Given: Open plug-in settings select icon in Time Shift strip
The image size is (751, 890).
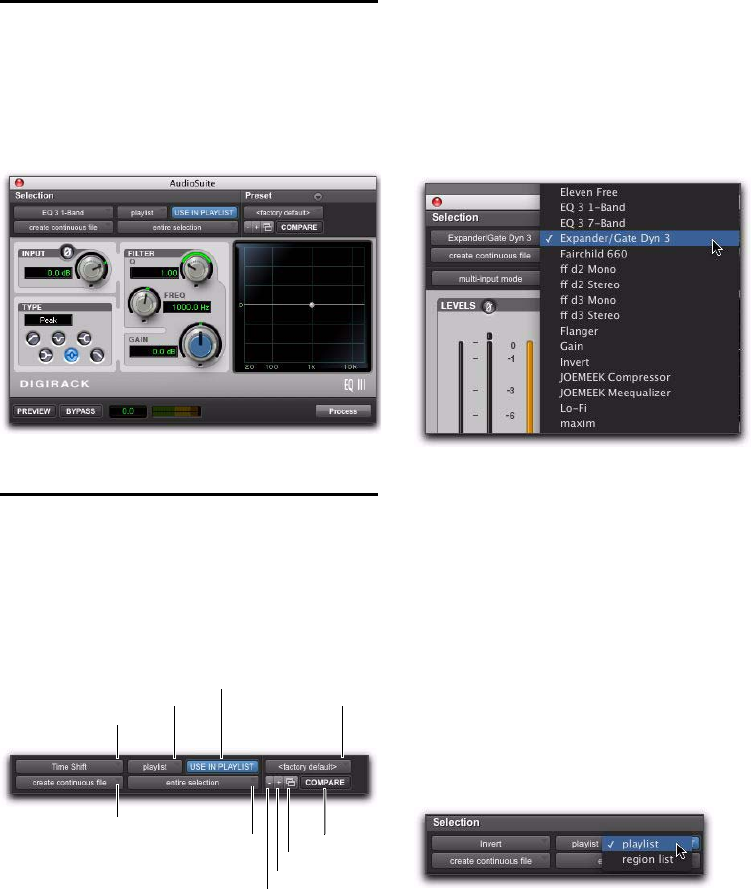Looking at the screenshot, I should tap(290, 782).
